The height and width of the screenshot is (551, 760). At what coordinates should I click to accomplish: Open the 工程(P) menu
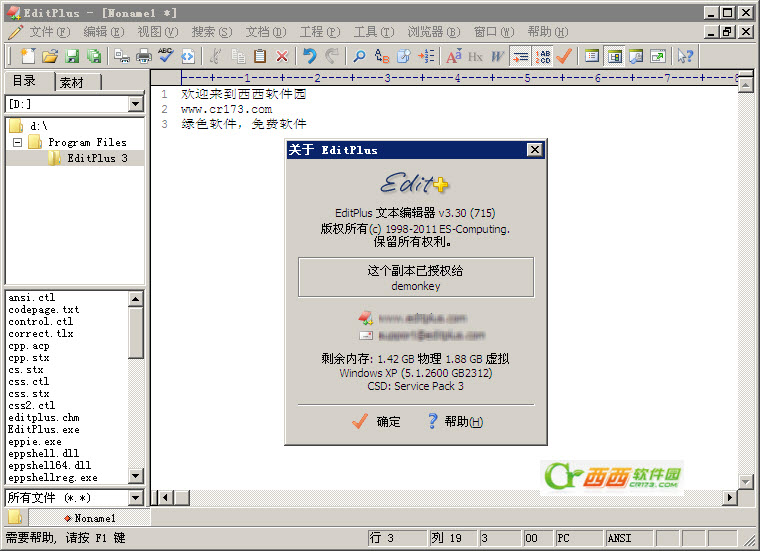tap(320, 32)
